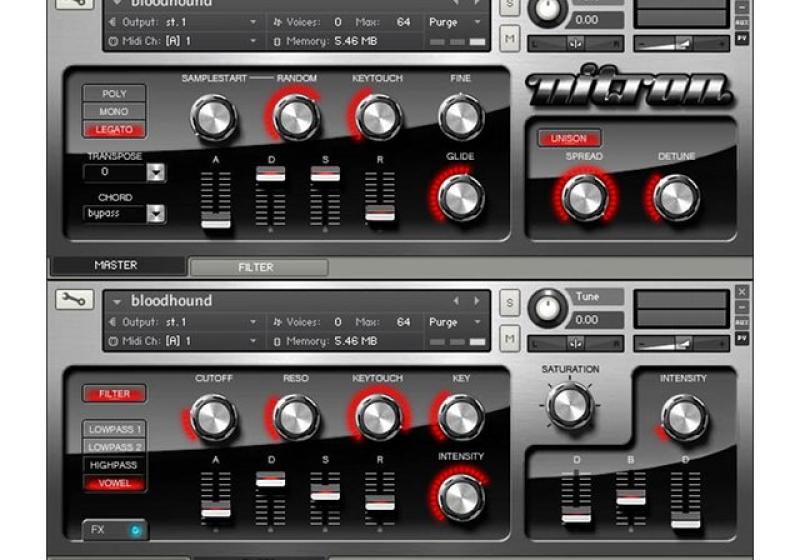The image size is (800, 560).
Task: Click the RESO knob
Action: (x=296, y=418)
